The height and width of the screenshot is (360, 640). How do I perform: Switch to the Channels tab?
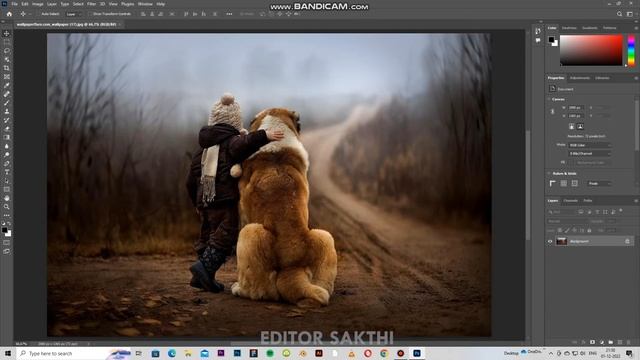point(571,201)
